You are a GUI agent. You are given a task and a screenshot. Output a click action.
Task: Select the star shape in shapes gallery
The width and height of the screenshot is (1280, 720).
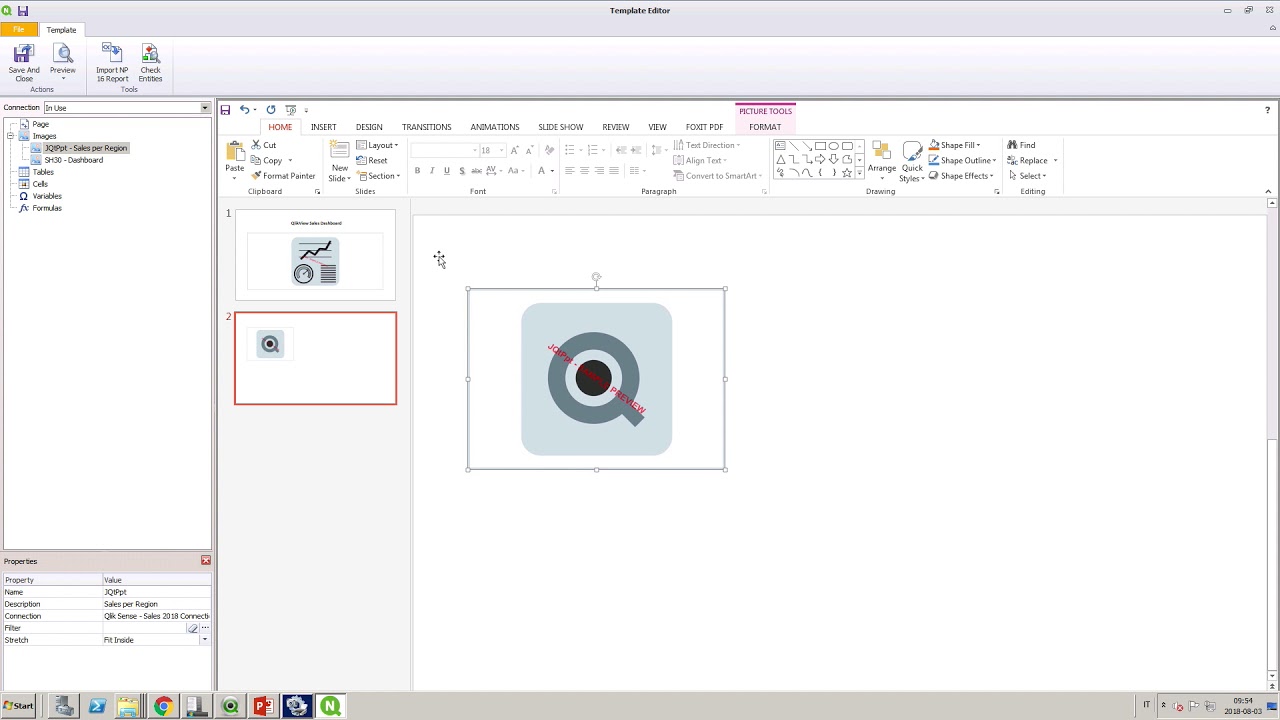tap(847, 173)
